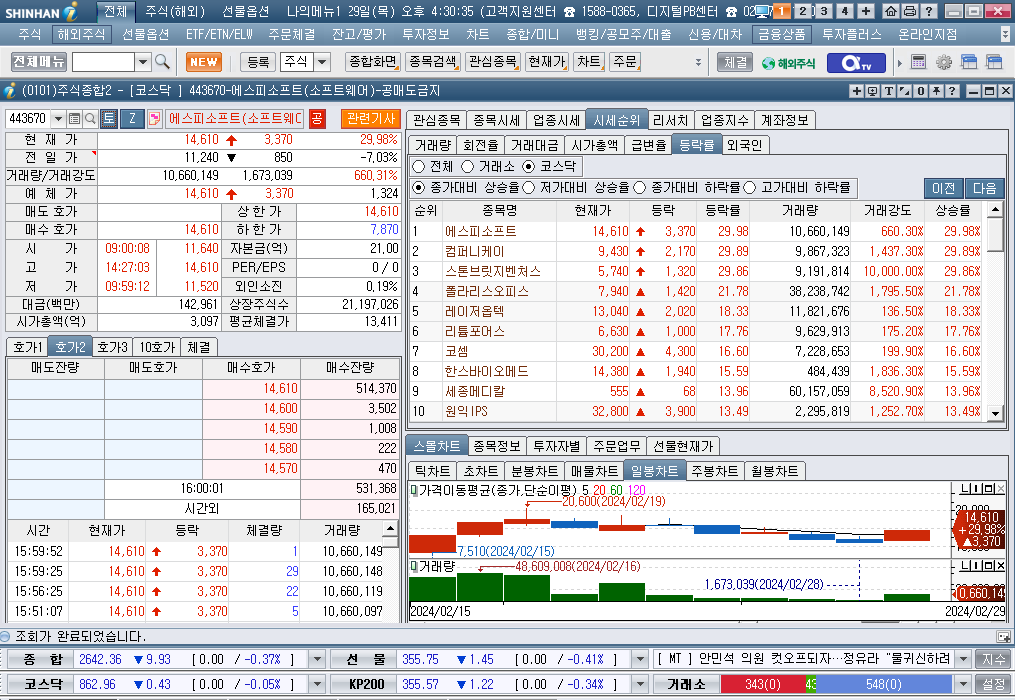Click the stock search magnifier next to the code field
Image resolution: width=1015 pixels, height=700 pixels.
click(x=90, y=119)
